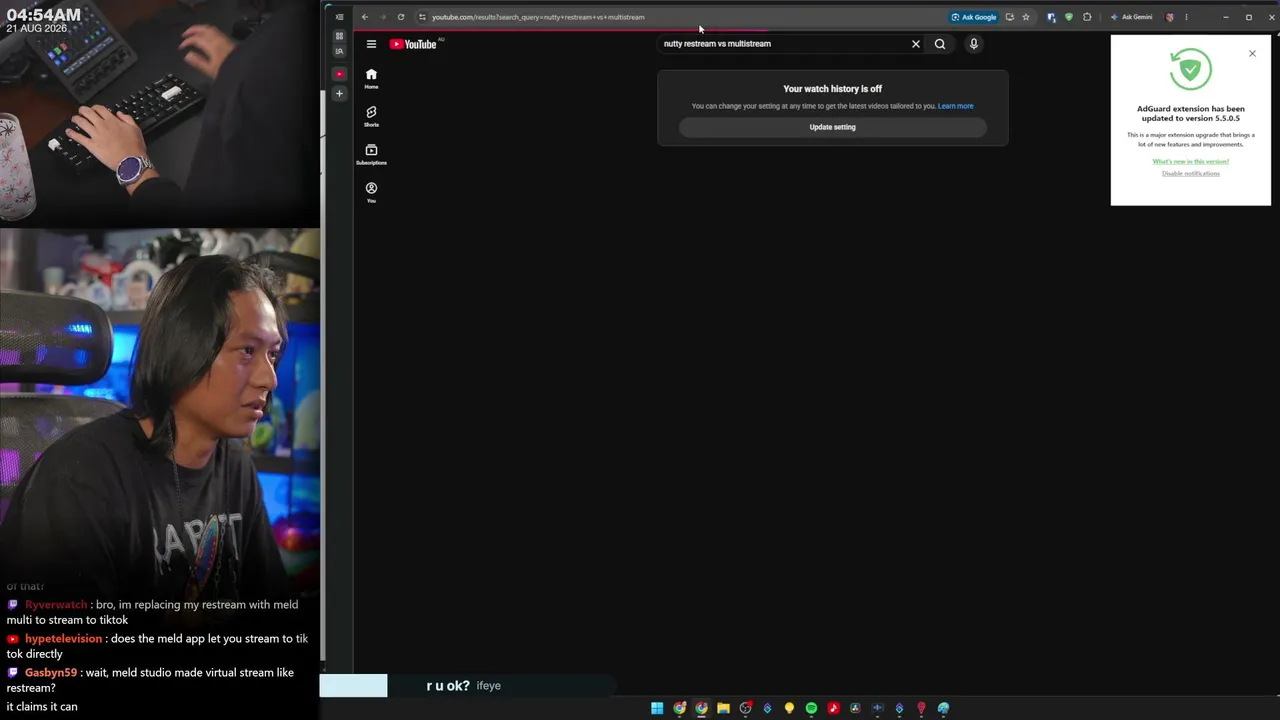The image size is (1280, 720).
Task: Open the Chrome three-dot menu
Action: coord(1187,17)
